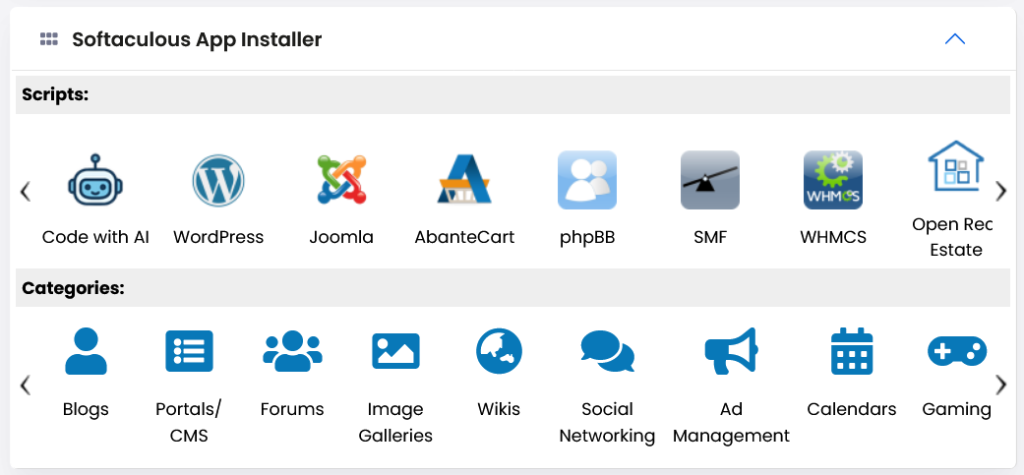
Task: Select the Wikis globe icon
Action: click(499, 351)
